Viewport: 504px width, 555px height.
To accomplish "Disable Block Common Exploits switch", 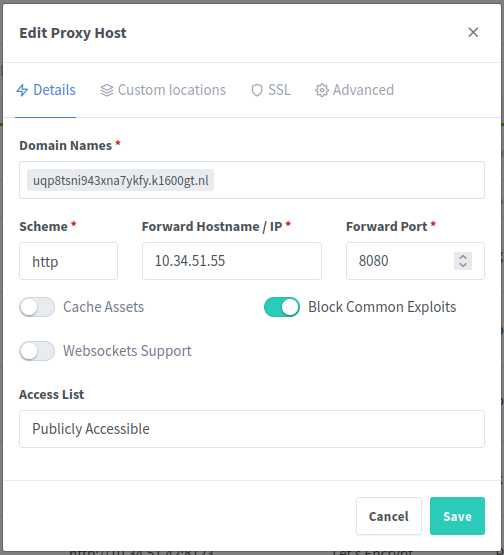I will click(x=282, y=307).
